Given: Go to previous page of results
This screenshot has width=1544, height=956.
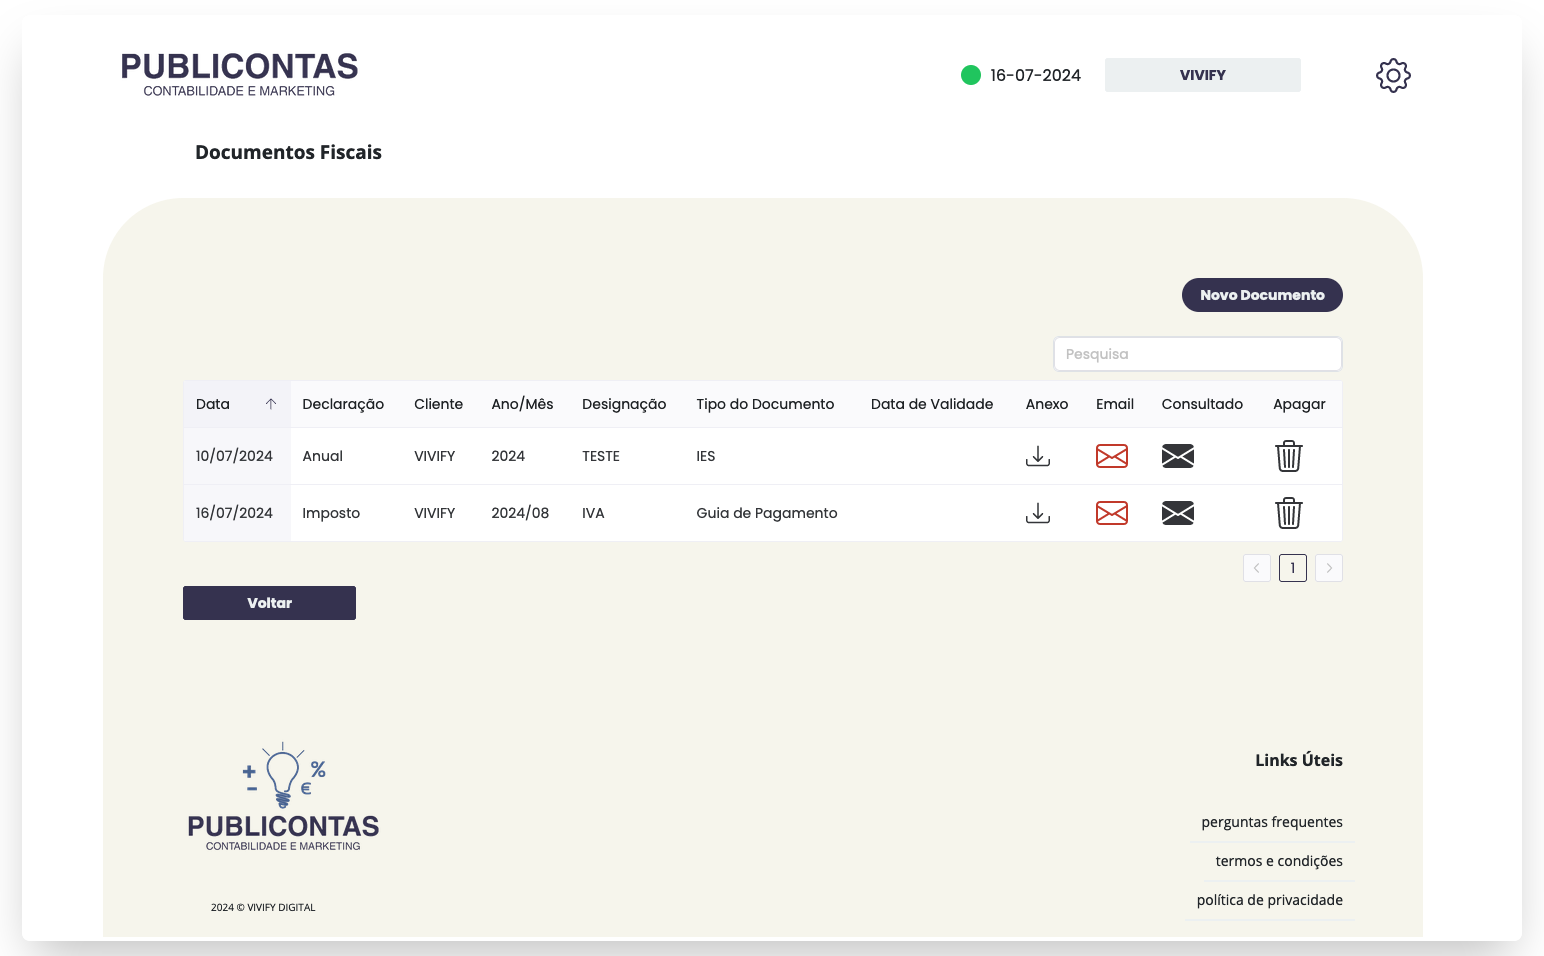Looking at the screenshot, I should pos(1256,568).
